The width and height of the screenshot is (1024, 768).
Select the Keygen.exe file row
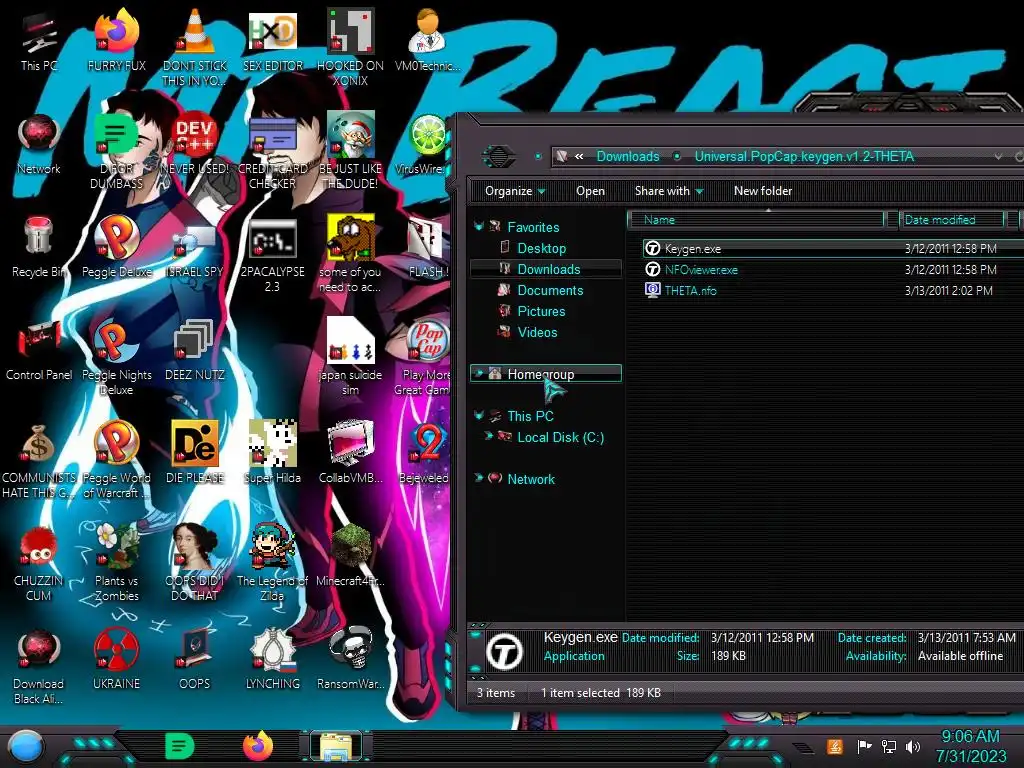[x=832, y=248]
